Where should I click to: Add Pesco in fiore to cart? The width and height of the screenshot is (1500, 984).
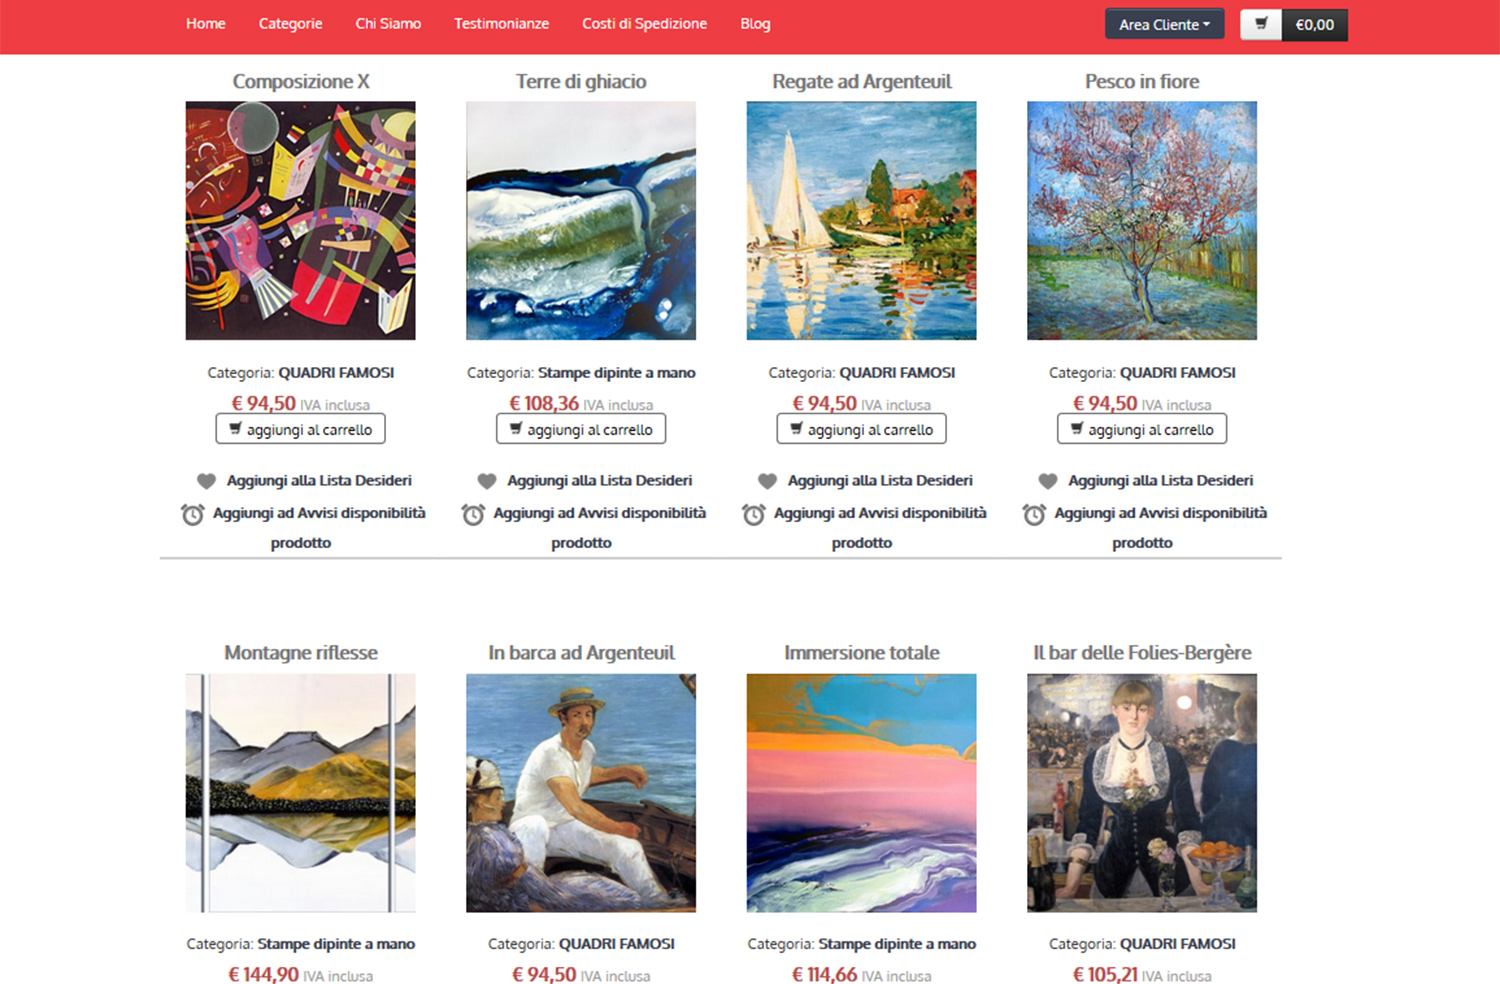pyautogui.click(x=1142, y=429)
